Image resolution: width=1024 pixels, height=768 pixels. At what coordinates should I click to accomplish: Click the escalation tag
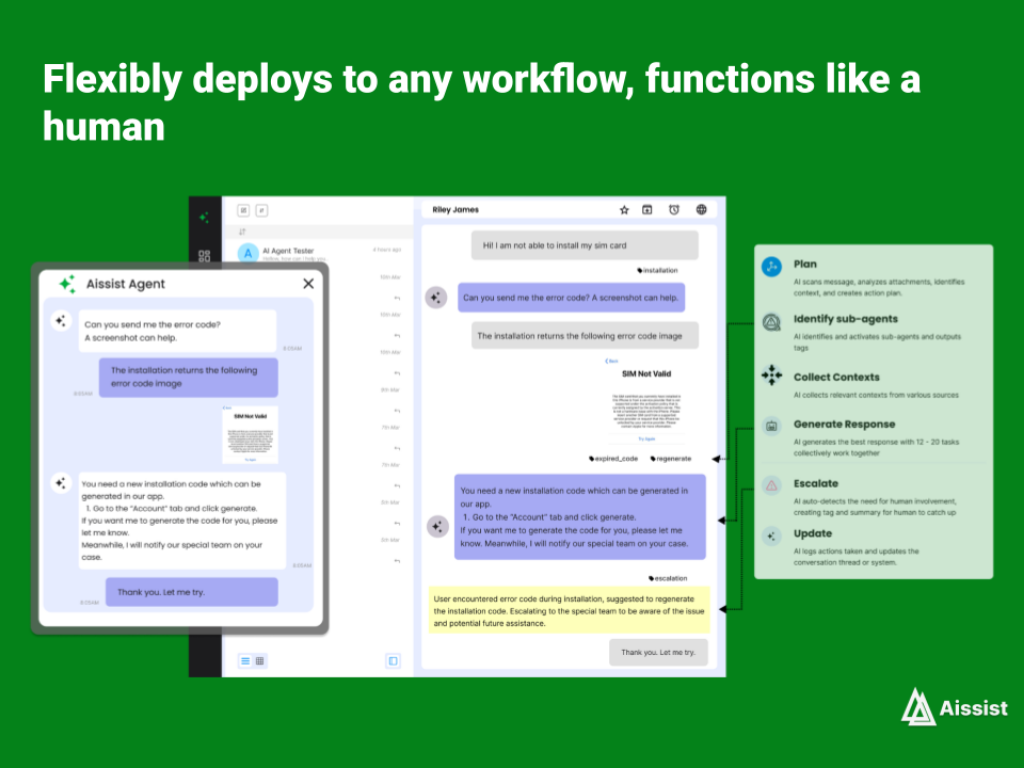coord(668,578)
